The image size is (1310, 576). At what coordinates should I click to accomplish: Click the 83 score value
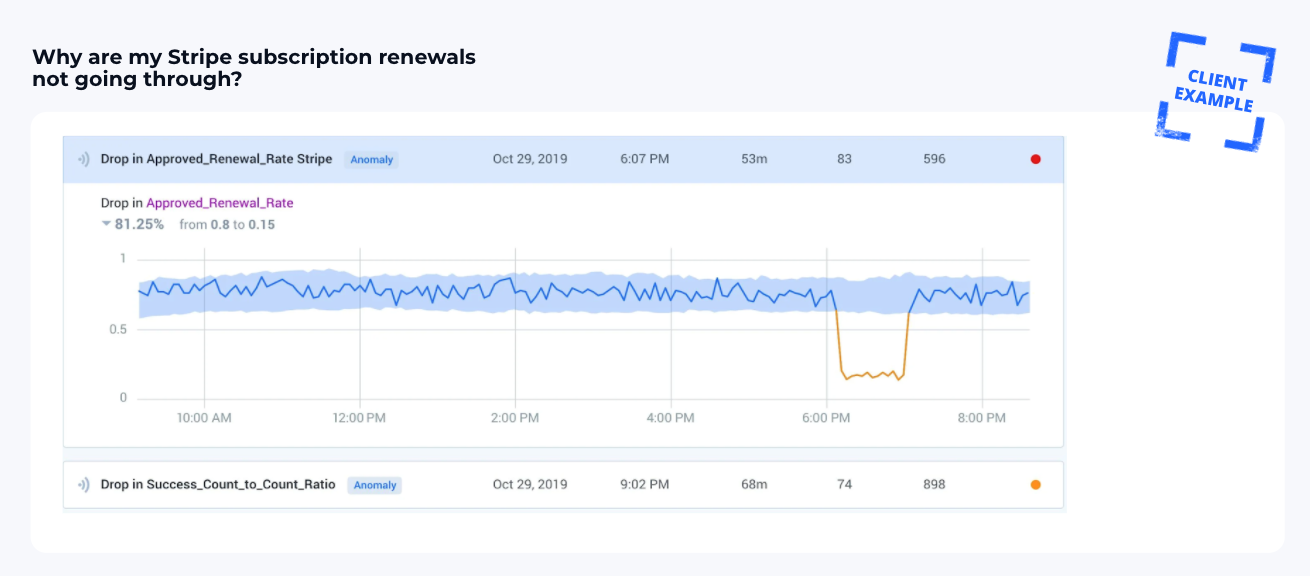[844, 159]
